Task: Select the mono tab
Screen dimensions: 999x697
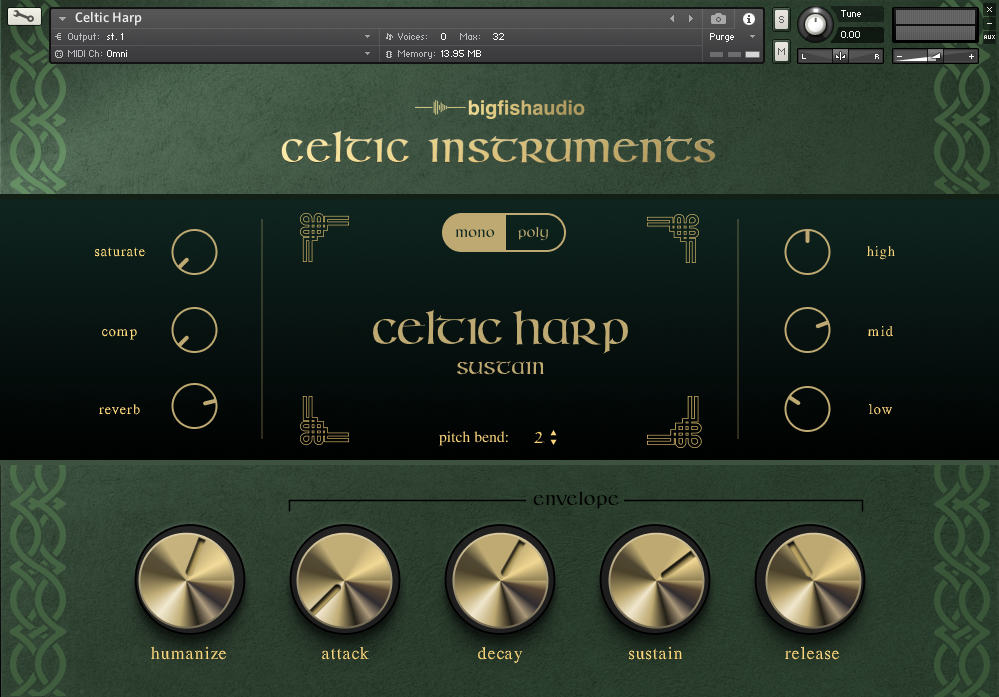Action: click(x=473, y=232)
